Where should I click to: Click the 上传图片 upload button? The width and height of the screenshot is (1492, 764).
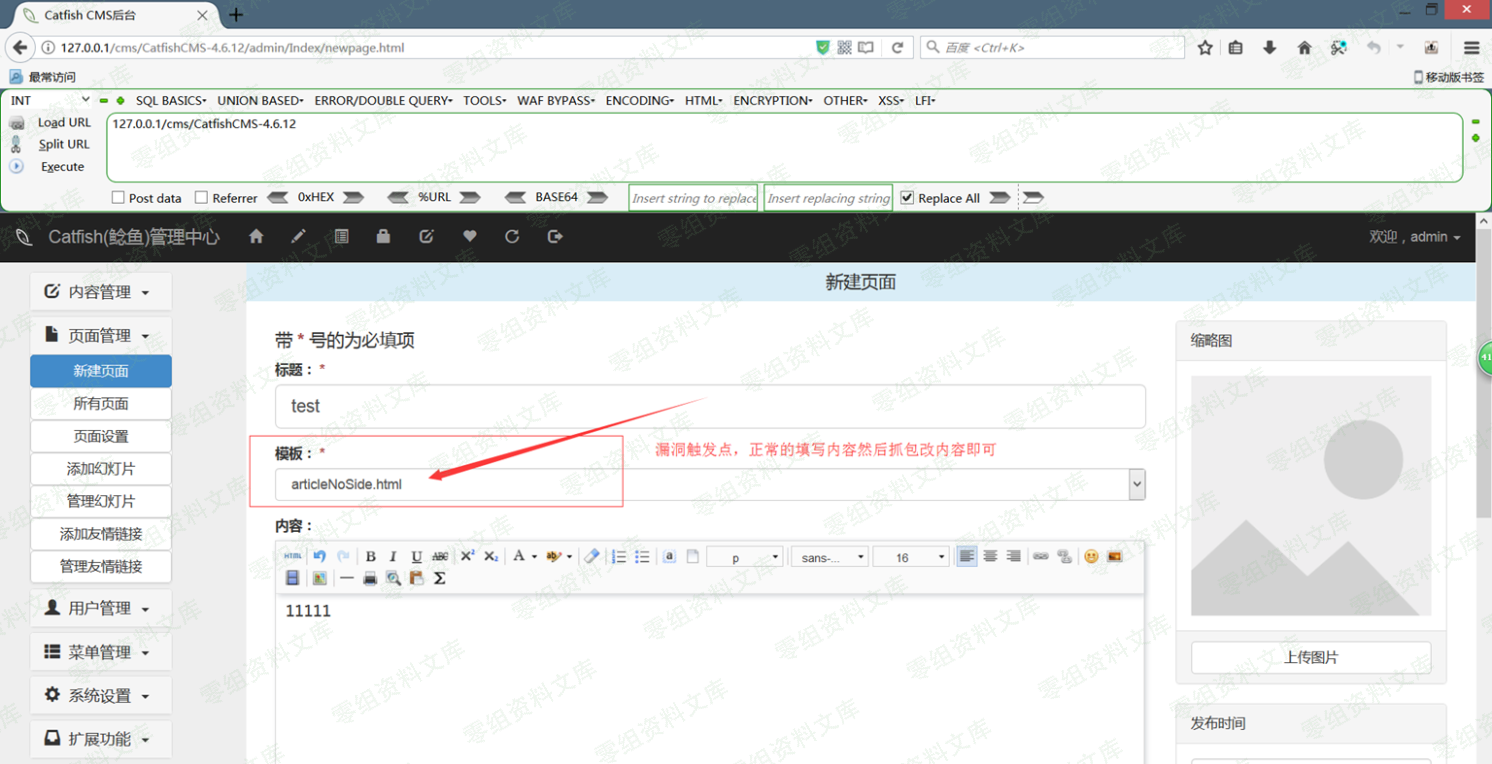click(x=1310, y=658)
